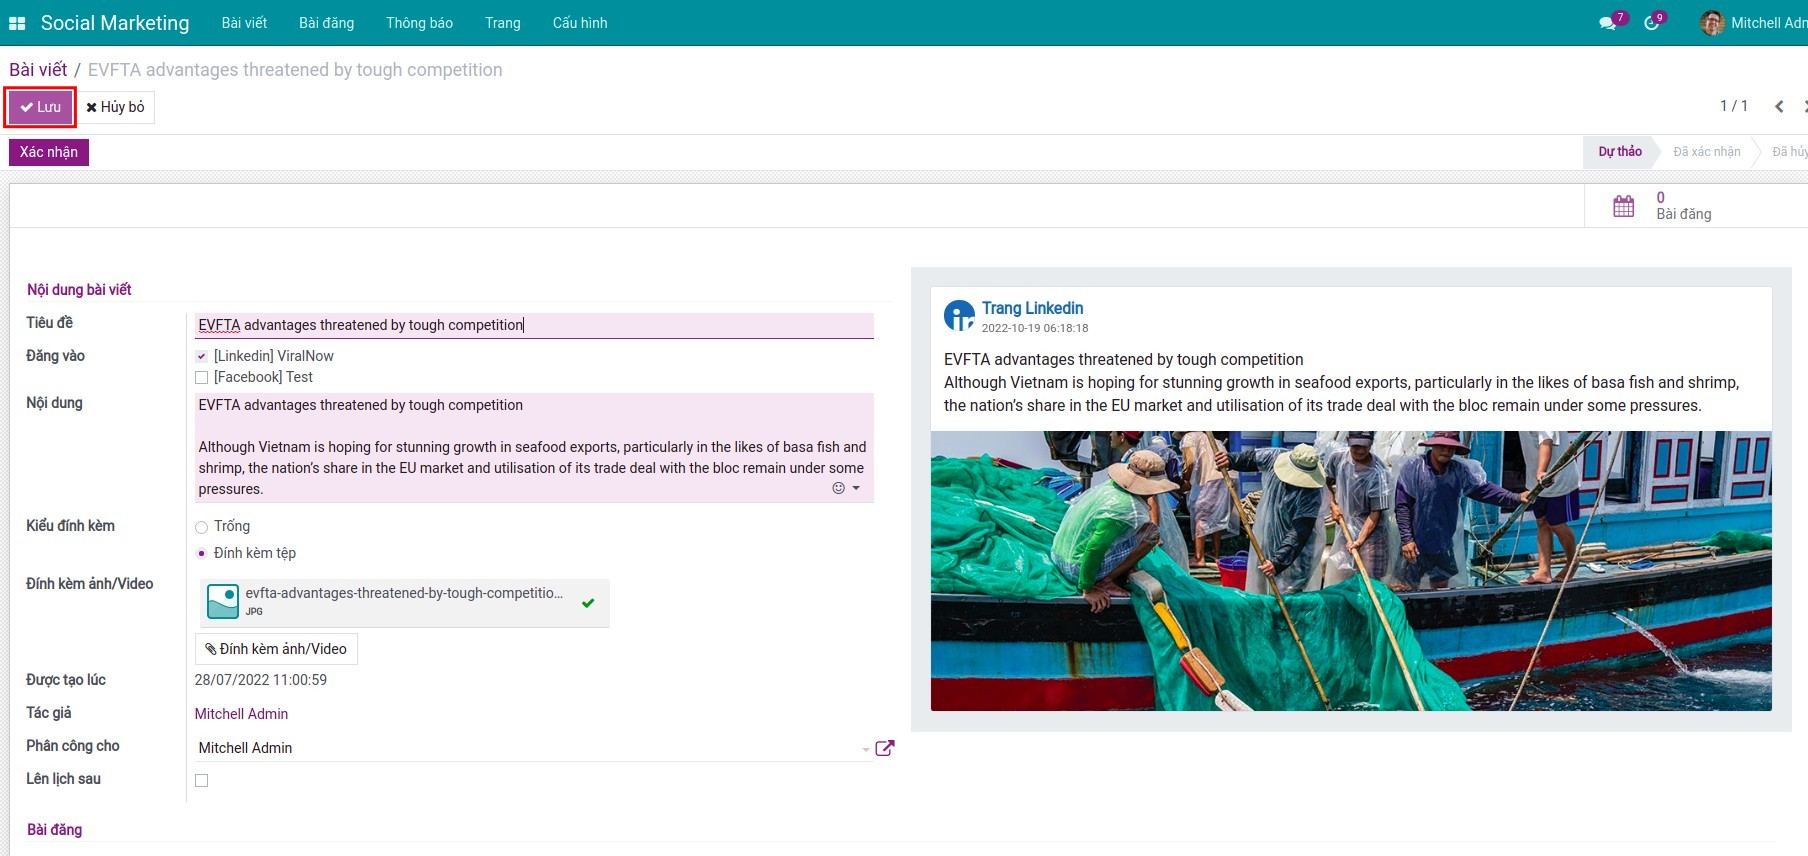Uncheck the [Linkedin] ViralNow checkbox

[x=202, y=356]
